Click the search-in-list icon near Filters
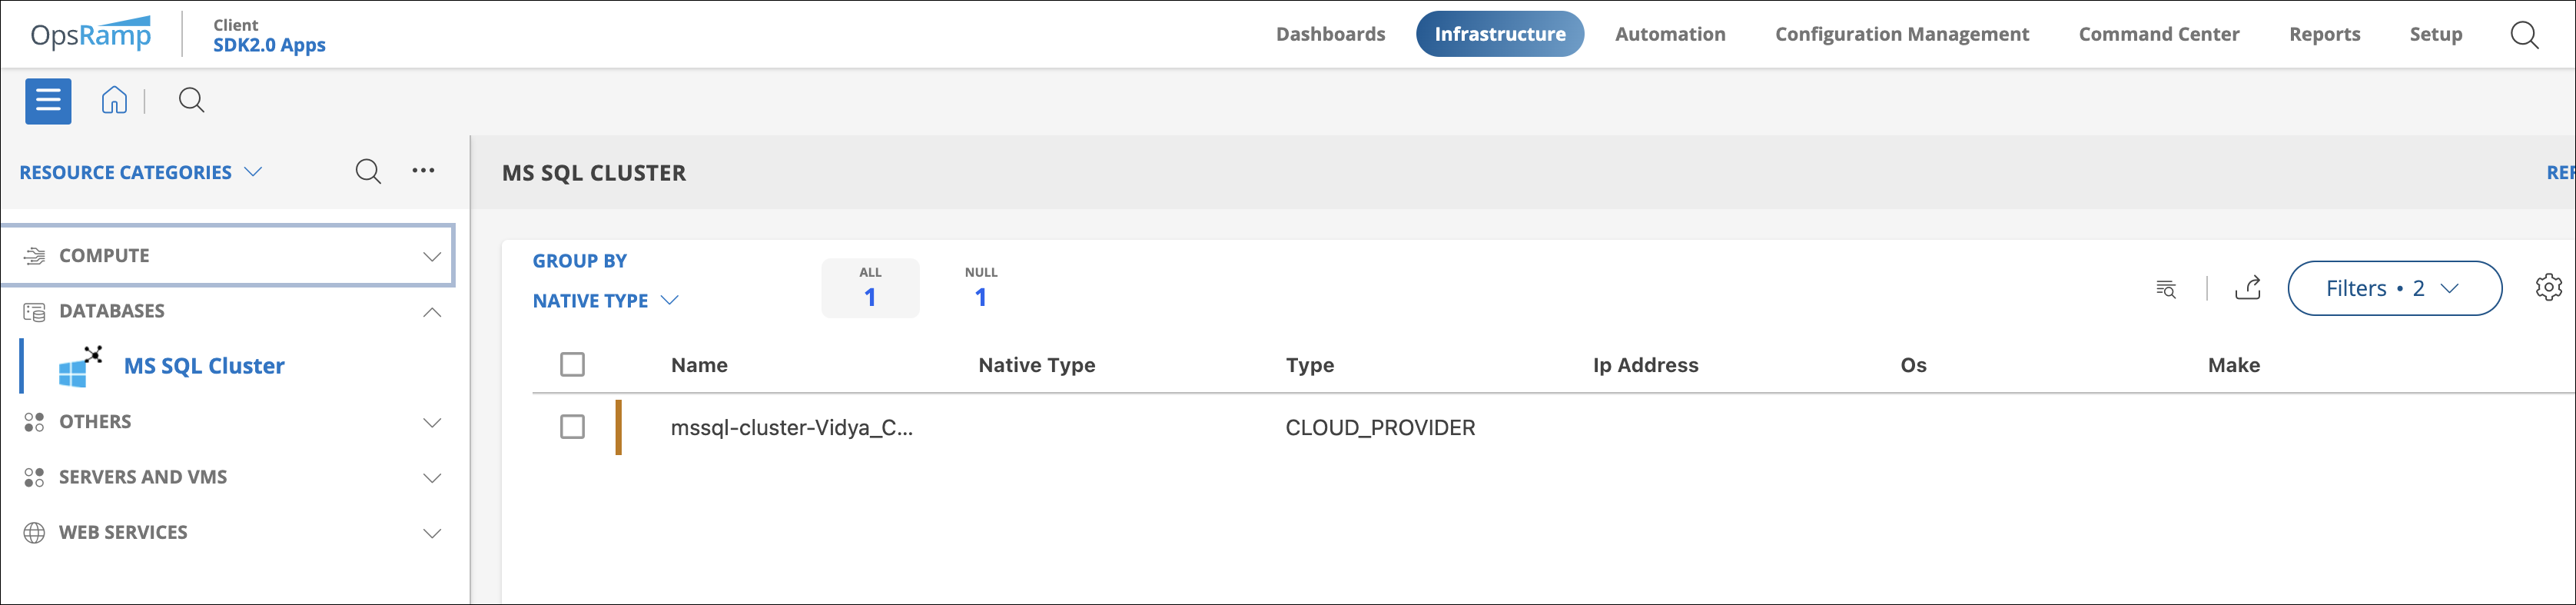 [2165, 288]
